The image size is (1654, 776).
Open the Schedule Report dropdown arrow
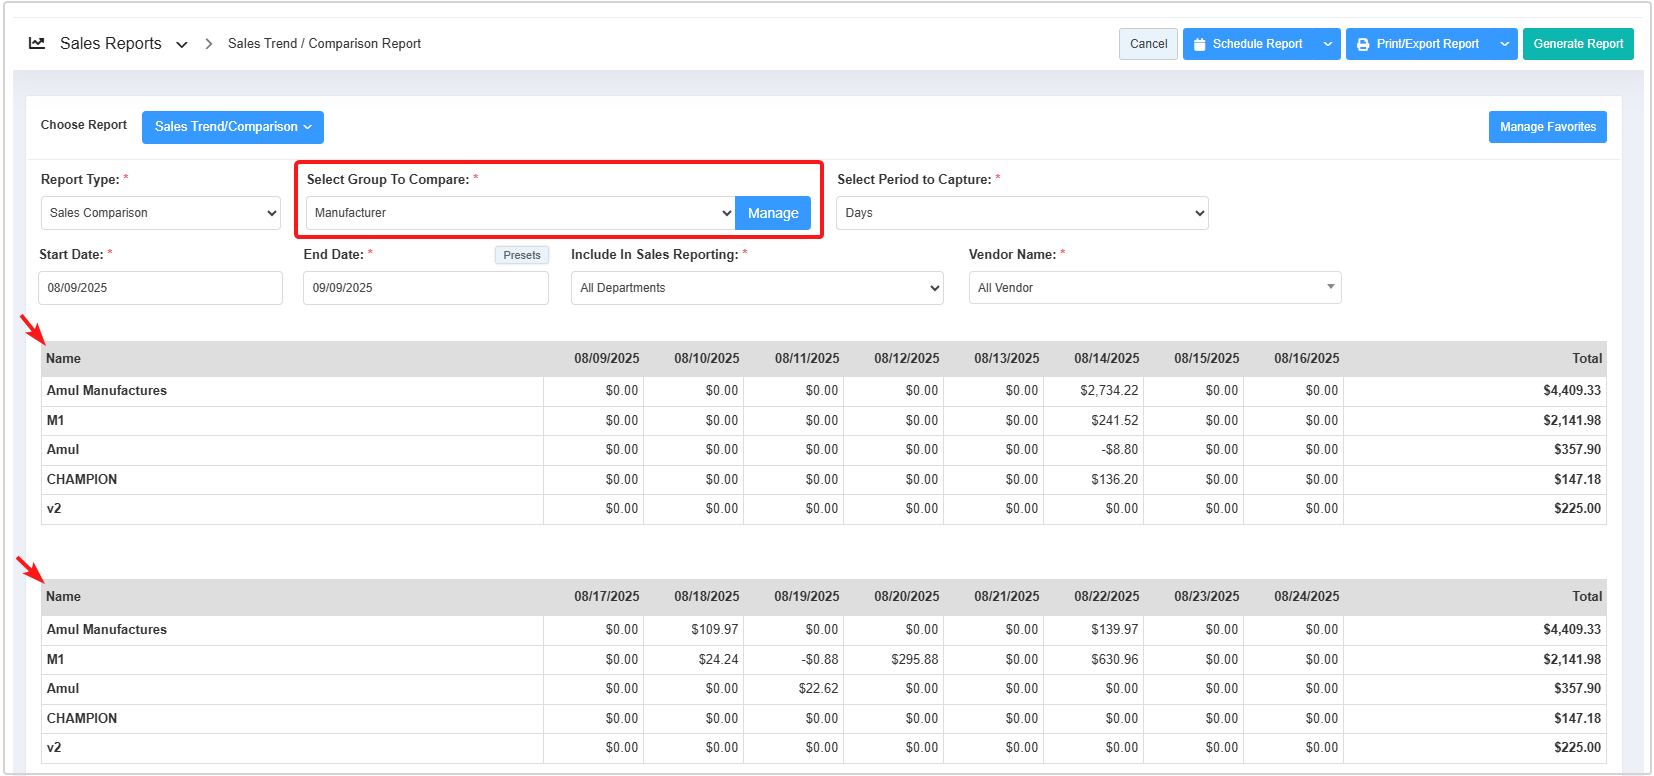[1327, 44]
